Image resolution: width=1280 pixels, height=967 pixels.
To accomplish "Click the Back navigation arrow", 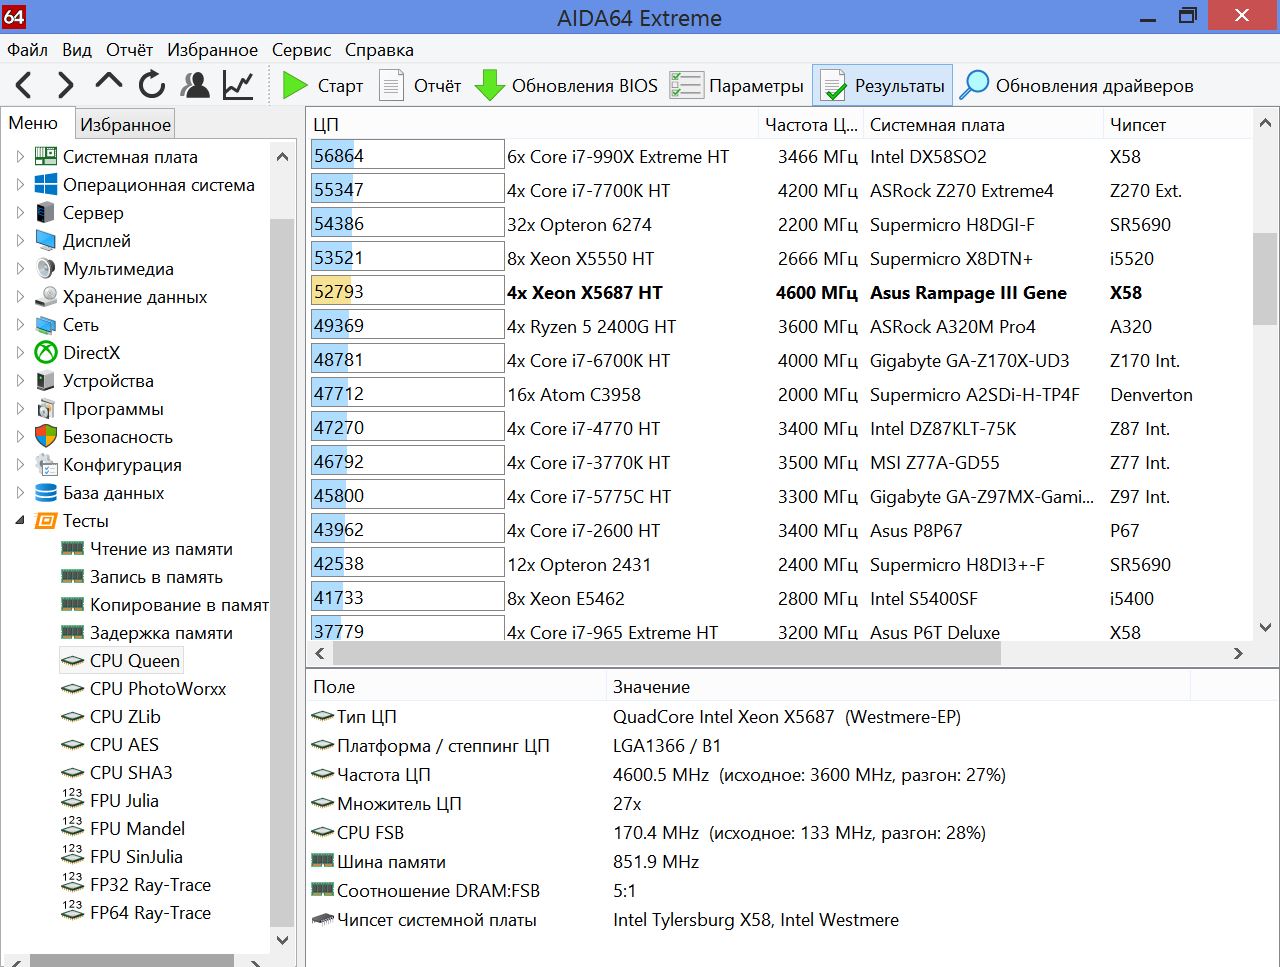I will [24, 85].
